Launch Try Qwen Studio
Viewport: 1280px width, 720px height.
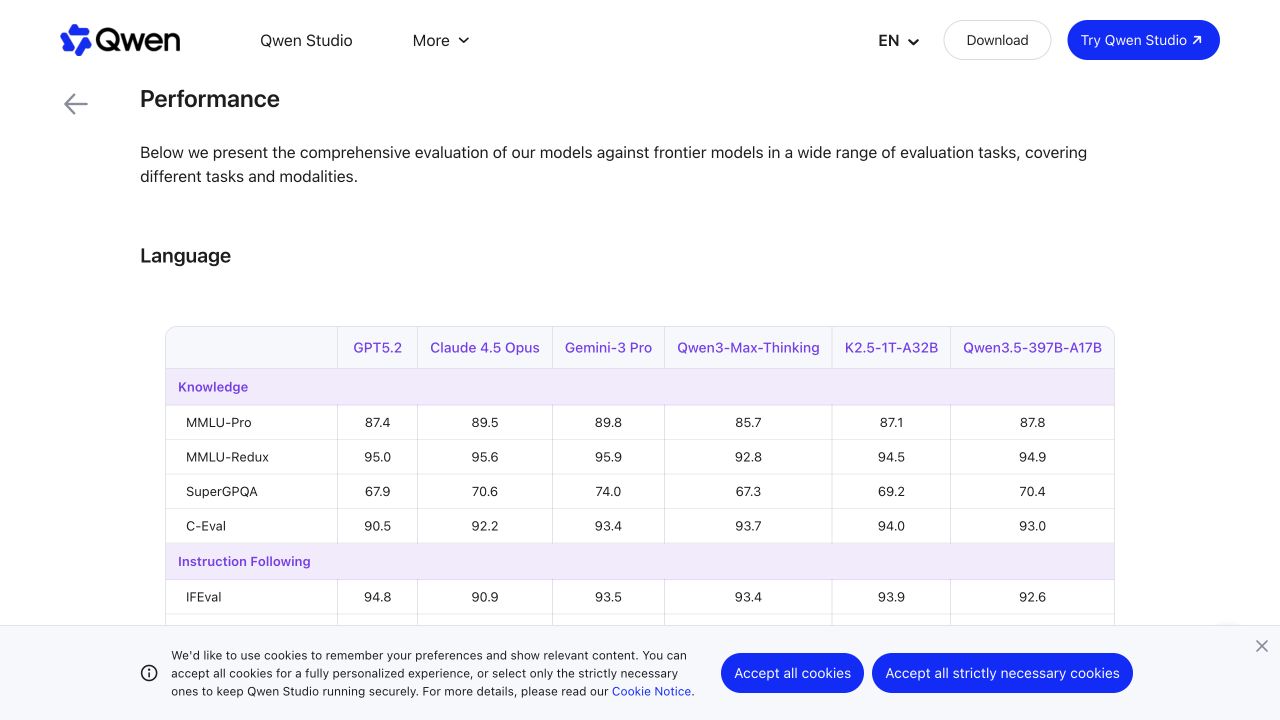1143,40
